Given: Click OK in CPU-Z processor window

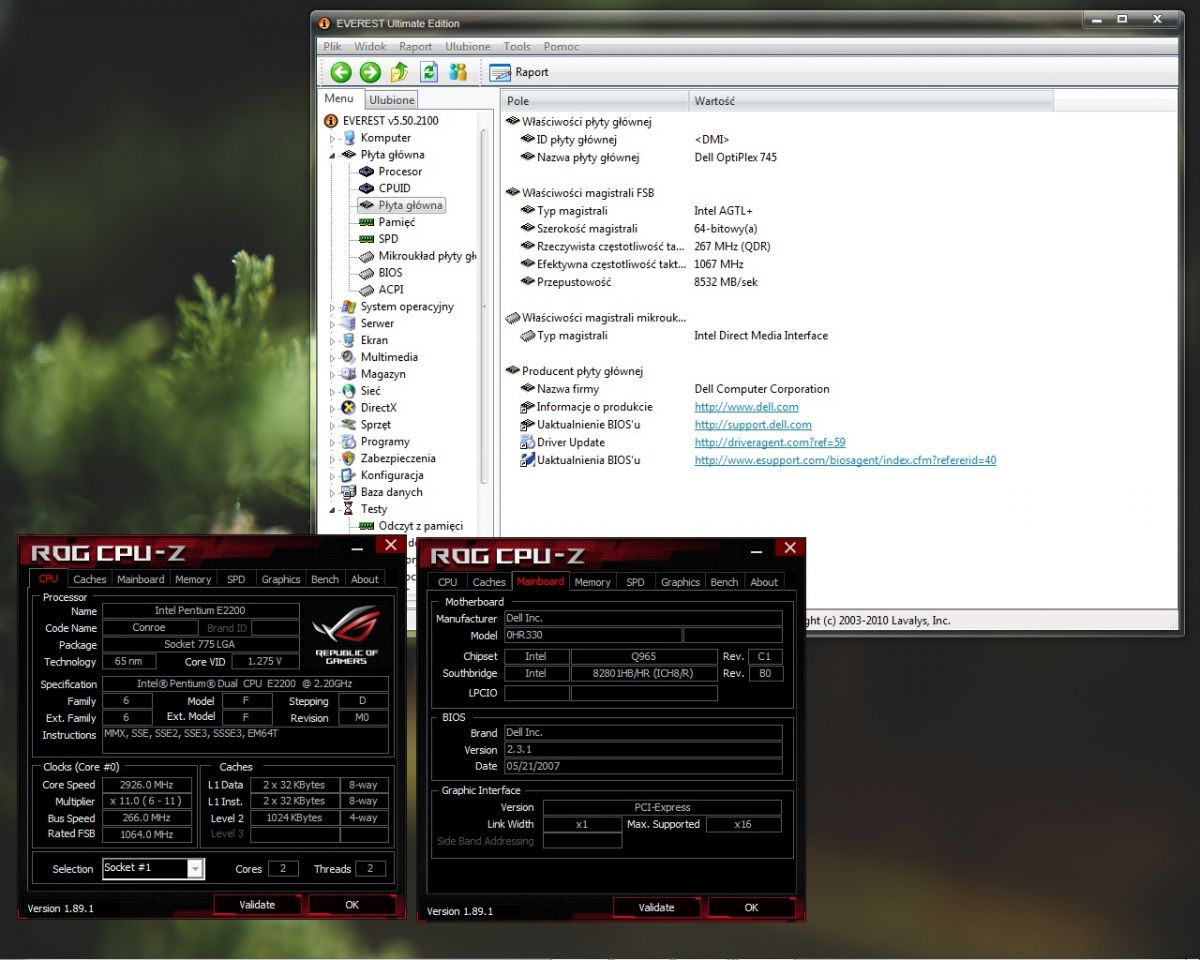Looking at the screenshot, I should tap(352, 904).
